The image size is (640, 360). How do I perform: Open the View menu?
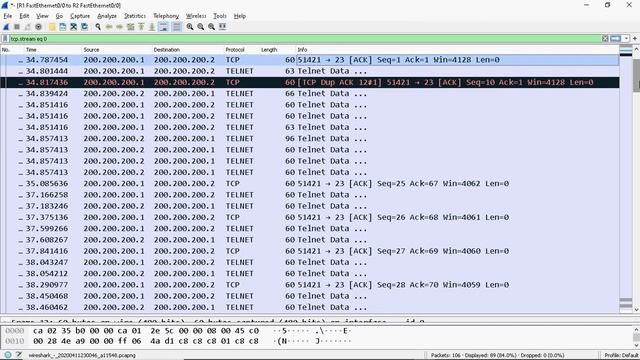click(x=42, y=16)
